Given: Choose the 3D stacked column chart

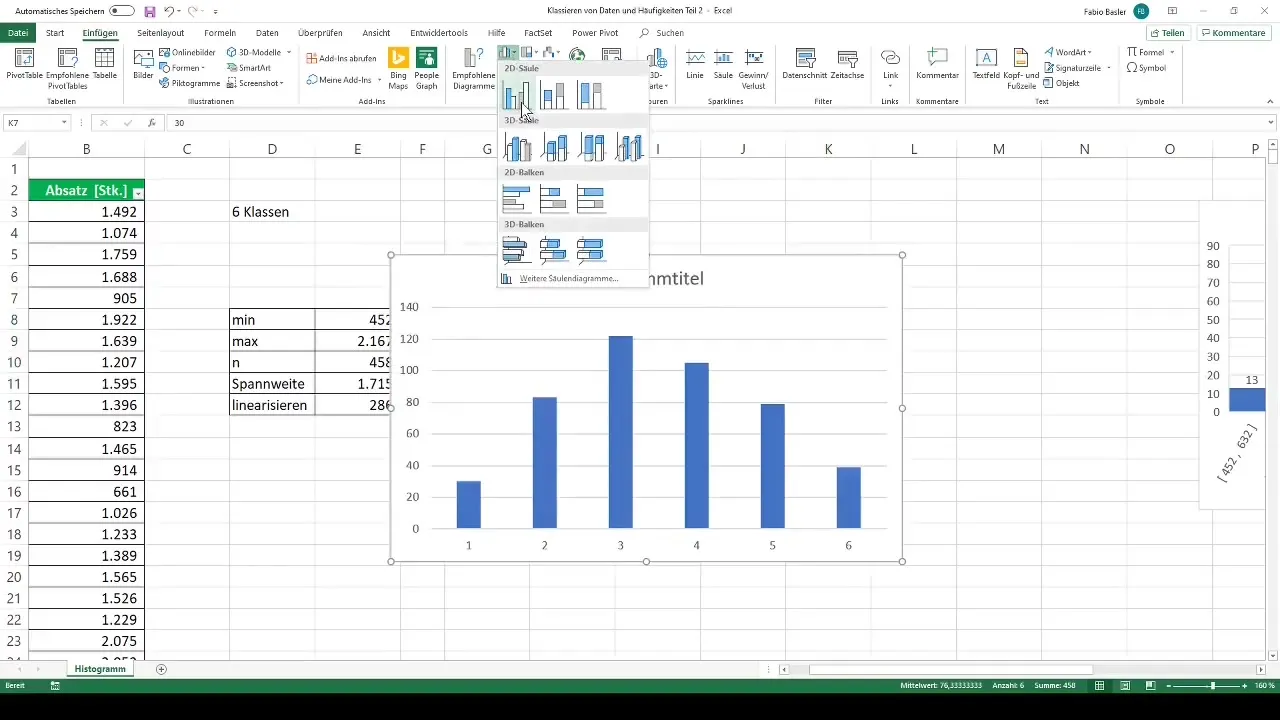Looking at the screenshot, I should [x=554, y=147].
